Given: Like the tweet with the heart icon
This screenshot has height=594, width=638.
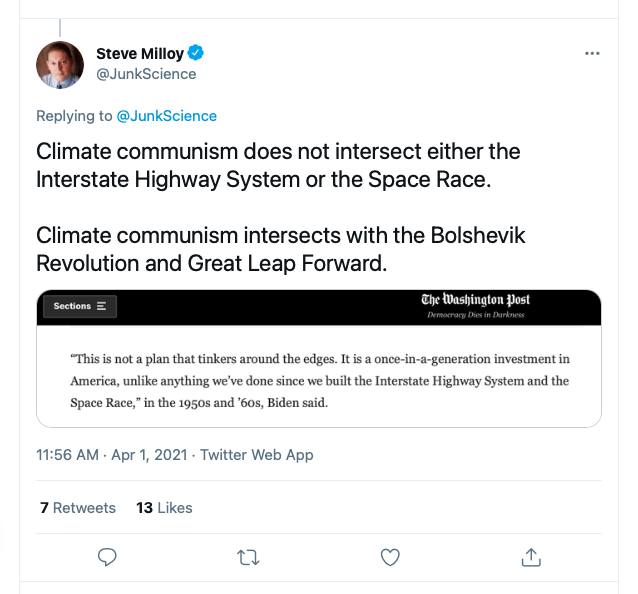Looking at the screenshot, I should (391, 556).
